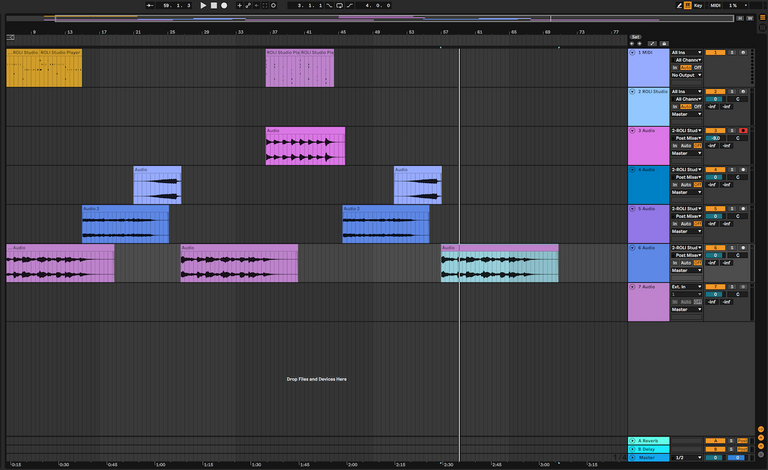Unfold the A Reverb return track

coord(632,441)
